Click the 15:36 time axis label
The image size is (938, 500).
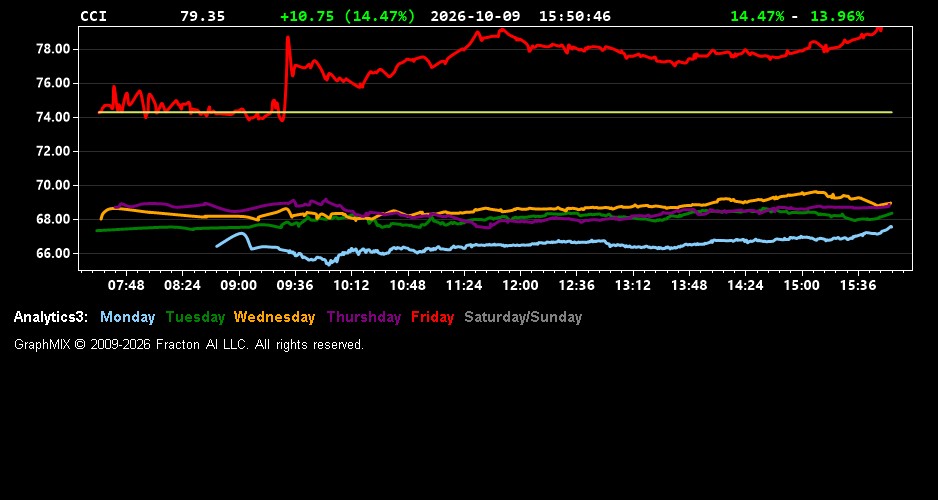coord(858,286)
